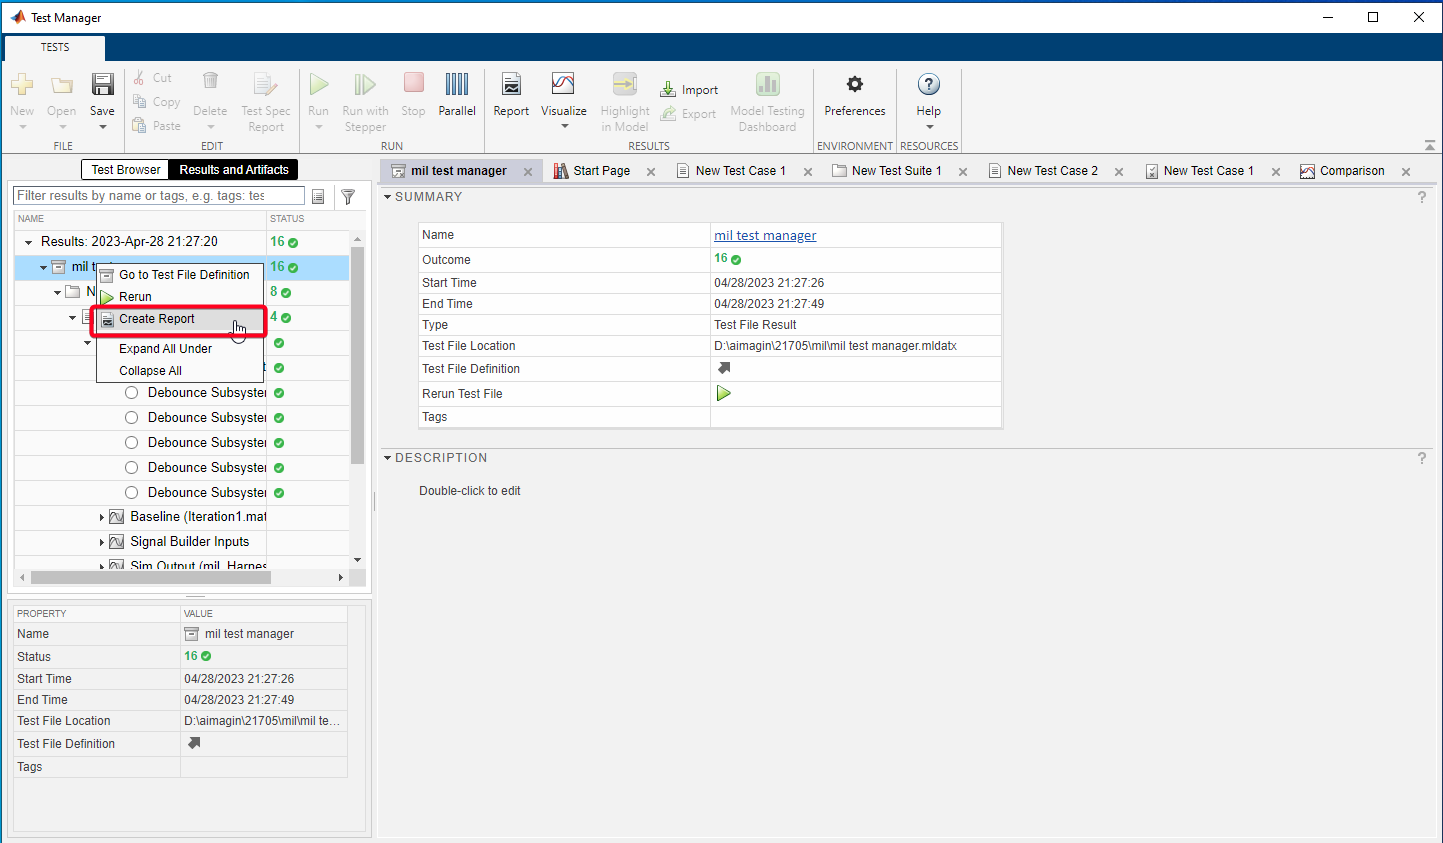Click the Baseline (Iteration1.mat) row
This screenshot has height=843, width=1443.
(182, 517)
